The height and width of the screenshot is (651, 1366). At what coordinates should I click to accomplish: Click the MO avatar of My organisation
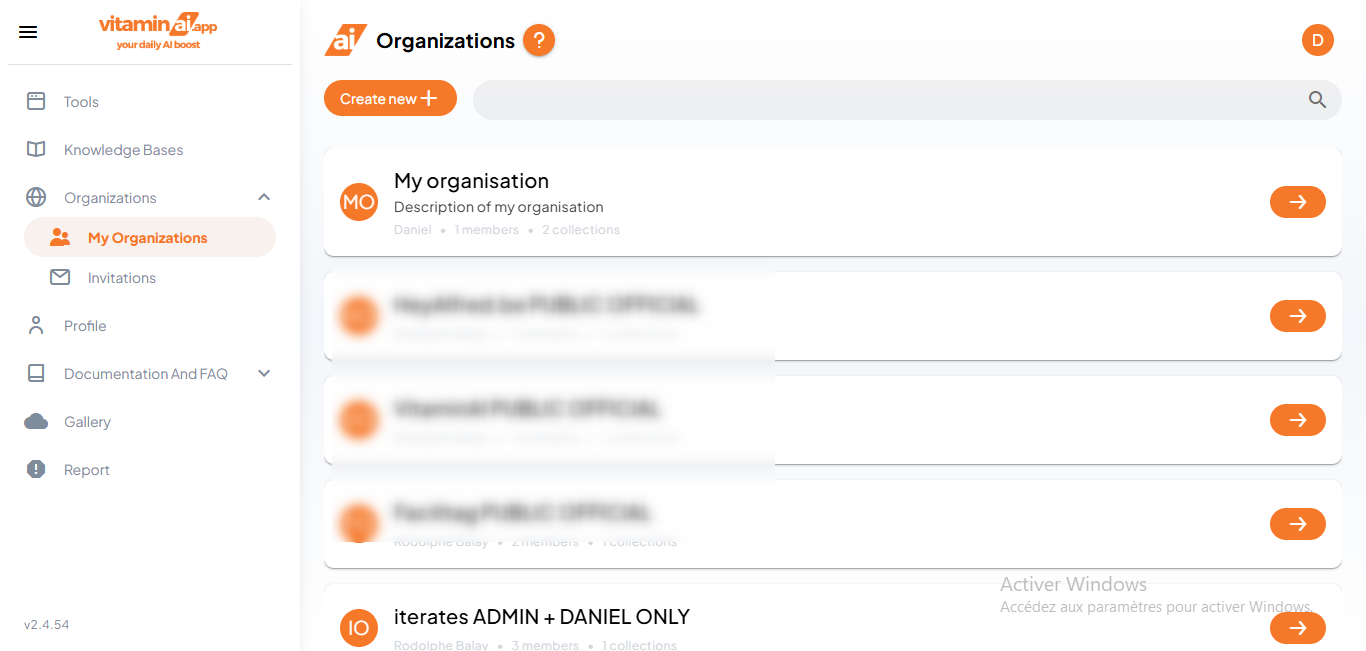(358, 202)
